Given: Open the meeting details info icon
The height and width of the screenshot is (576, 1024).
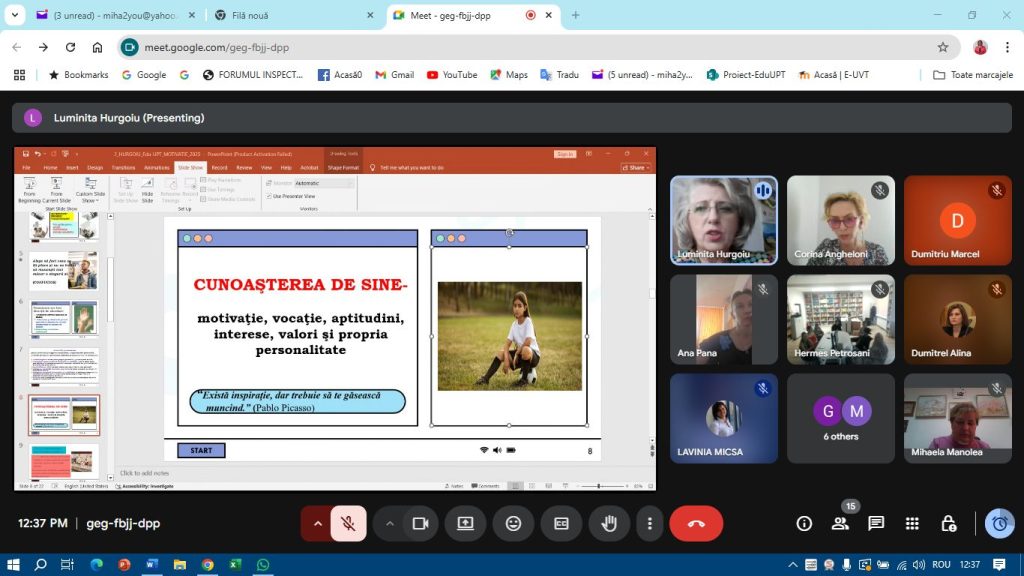Looking at the screenshot, I should tap(804, 523).
